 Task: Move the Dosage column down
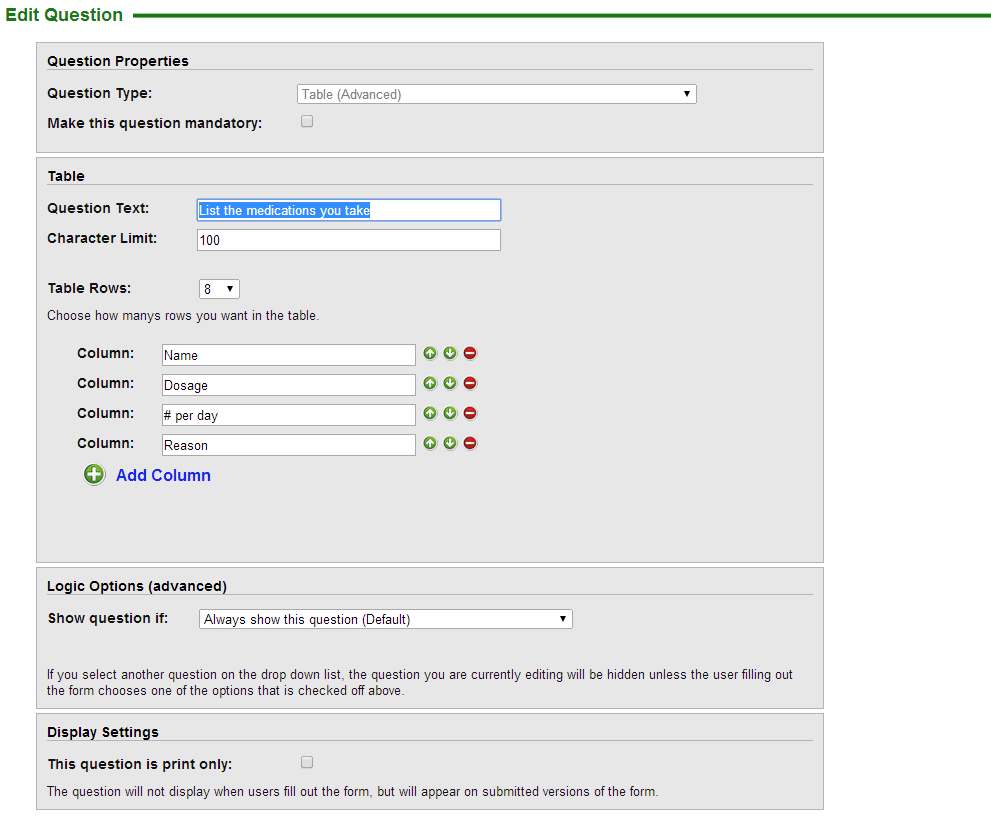pos(450,383)
